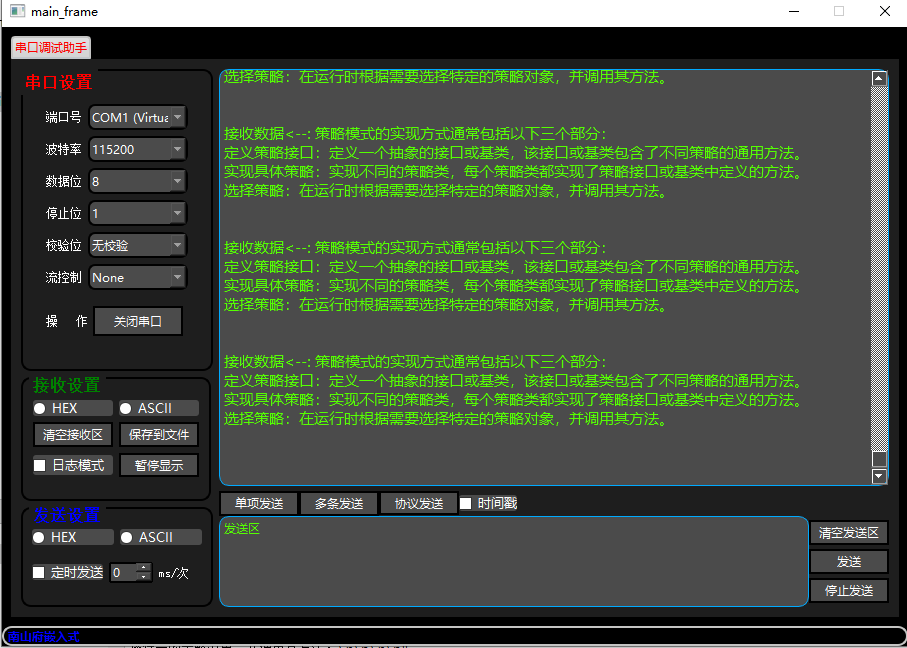
Task: Open the 波特率 115200 dropdown
Action: coord(137,149)
